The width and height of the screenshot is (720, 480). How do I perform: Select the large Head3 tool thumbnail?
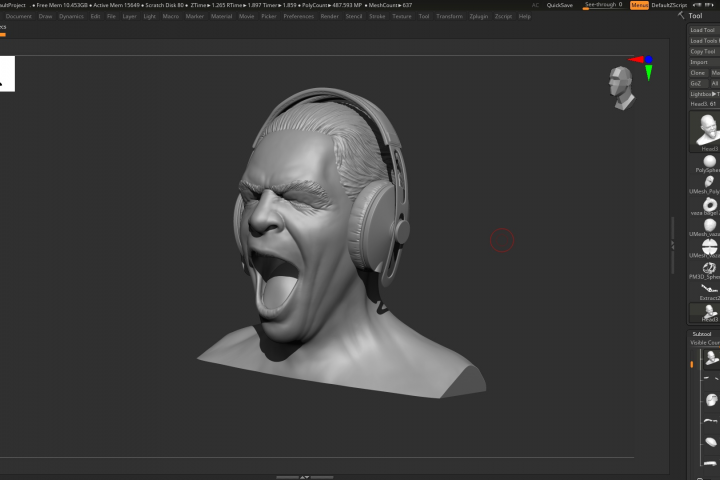tap(707, 130)
